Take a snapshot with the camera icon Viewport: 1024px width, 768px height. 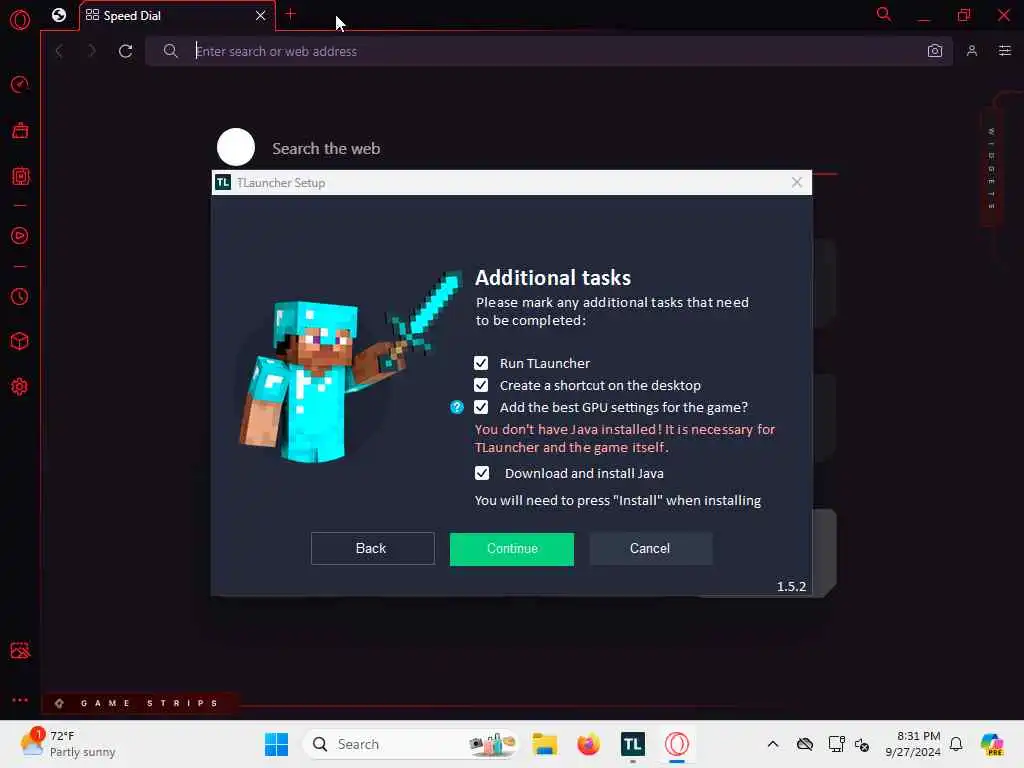coord(935,51)
